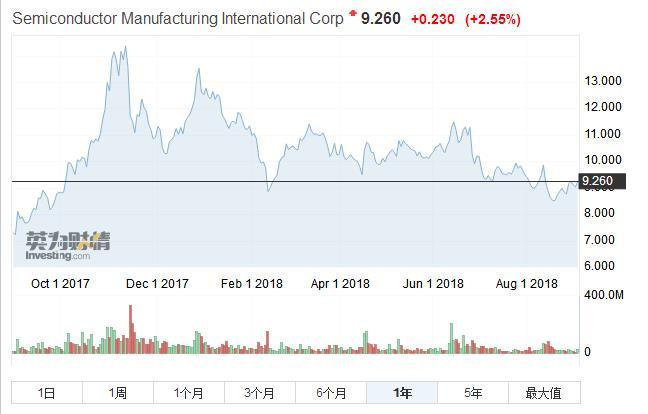Select the 1日 time range tab
This screenshot has width=648, height=414.
click(x=47, y=392)
